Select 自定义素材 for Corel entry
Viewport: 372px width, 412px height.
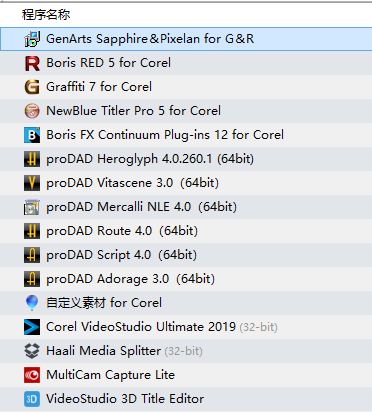tap(186, 303)
